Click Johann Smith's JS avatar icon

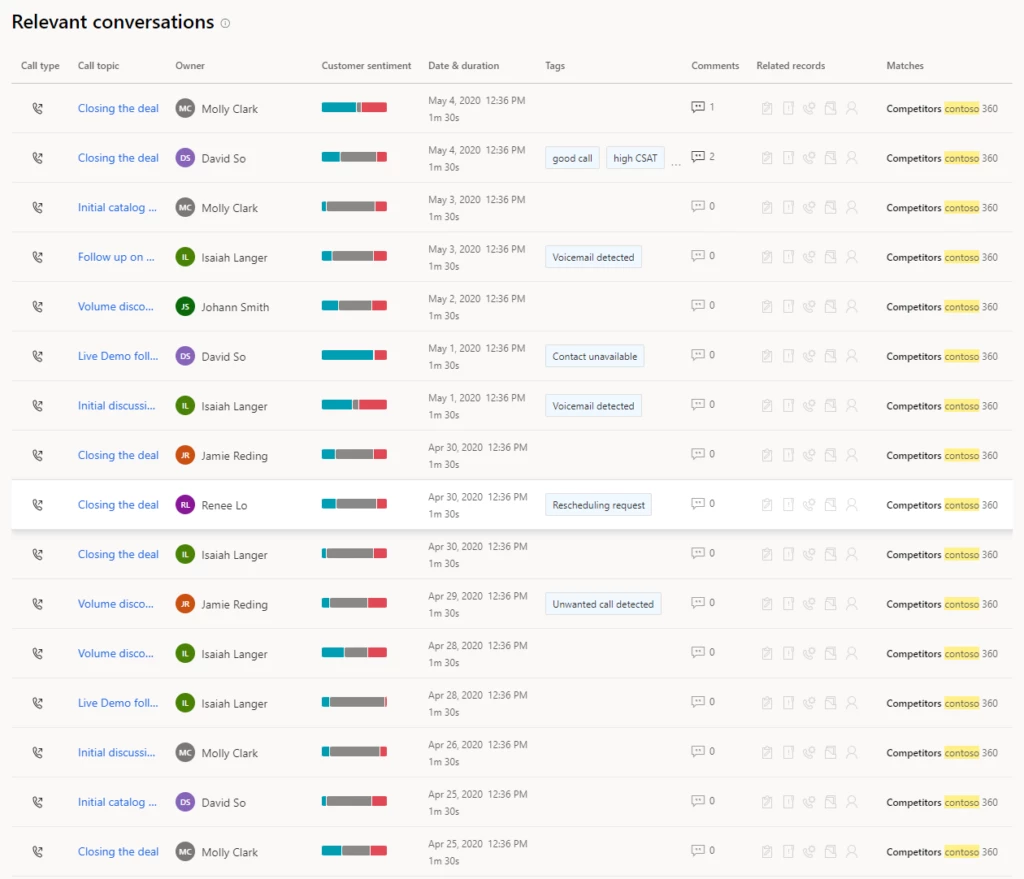tap(184, 306)
